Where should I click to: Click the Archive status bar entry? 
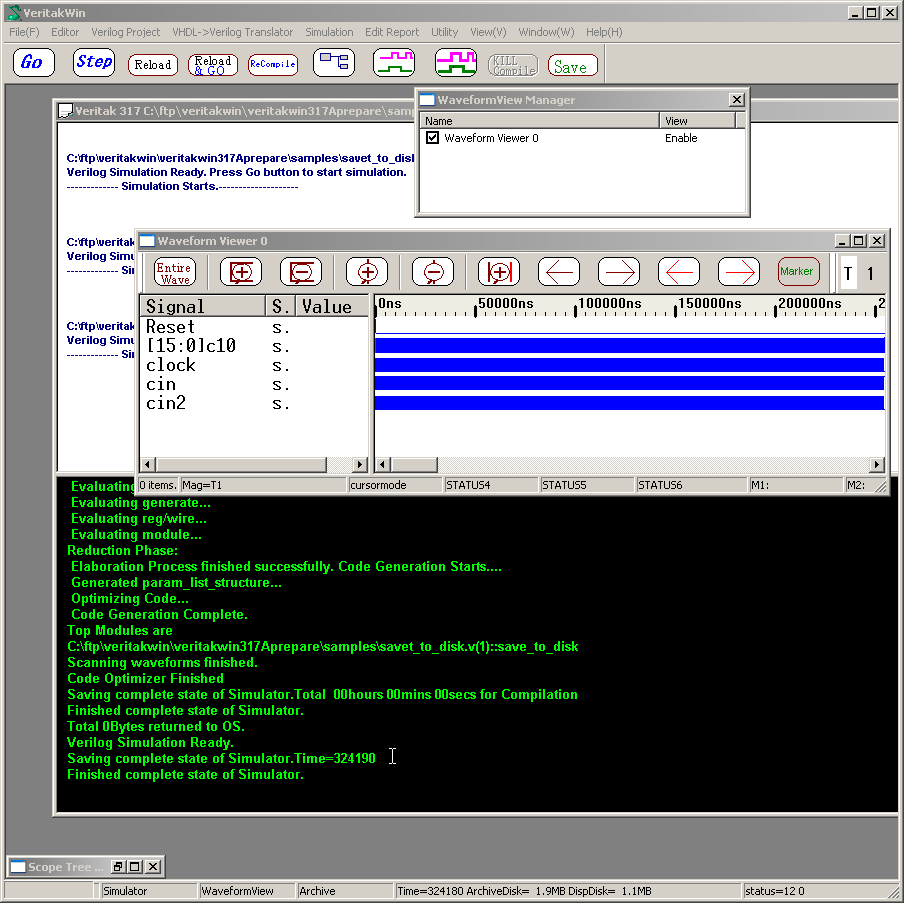pyautogui.click(x=345, y=891)
